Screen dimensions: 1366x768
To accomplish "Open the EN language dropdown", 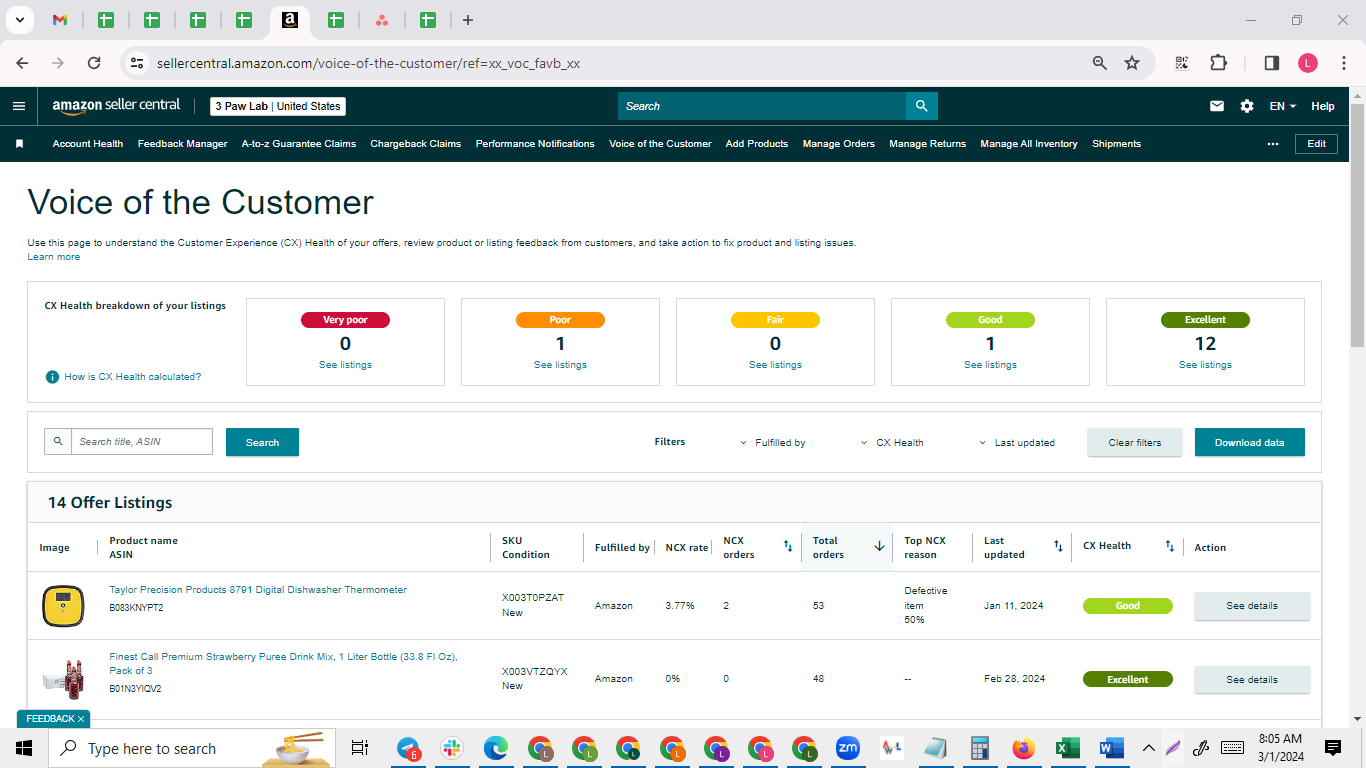I will pyautogui.click(x=1283, y=106).
